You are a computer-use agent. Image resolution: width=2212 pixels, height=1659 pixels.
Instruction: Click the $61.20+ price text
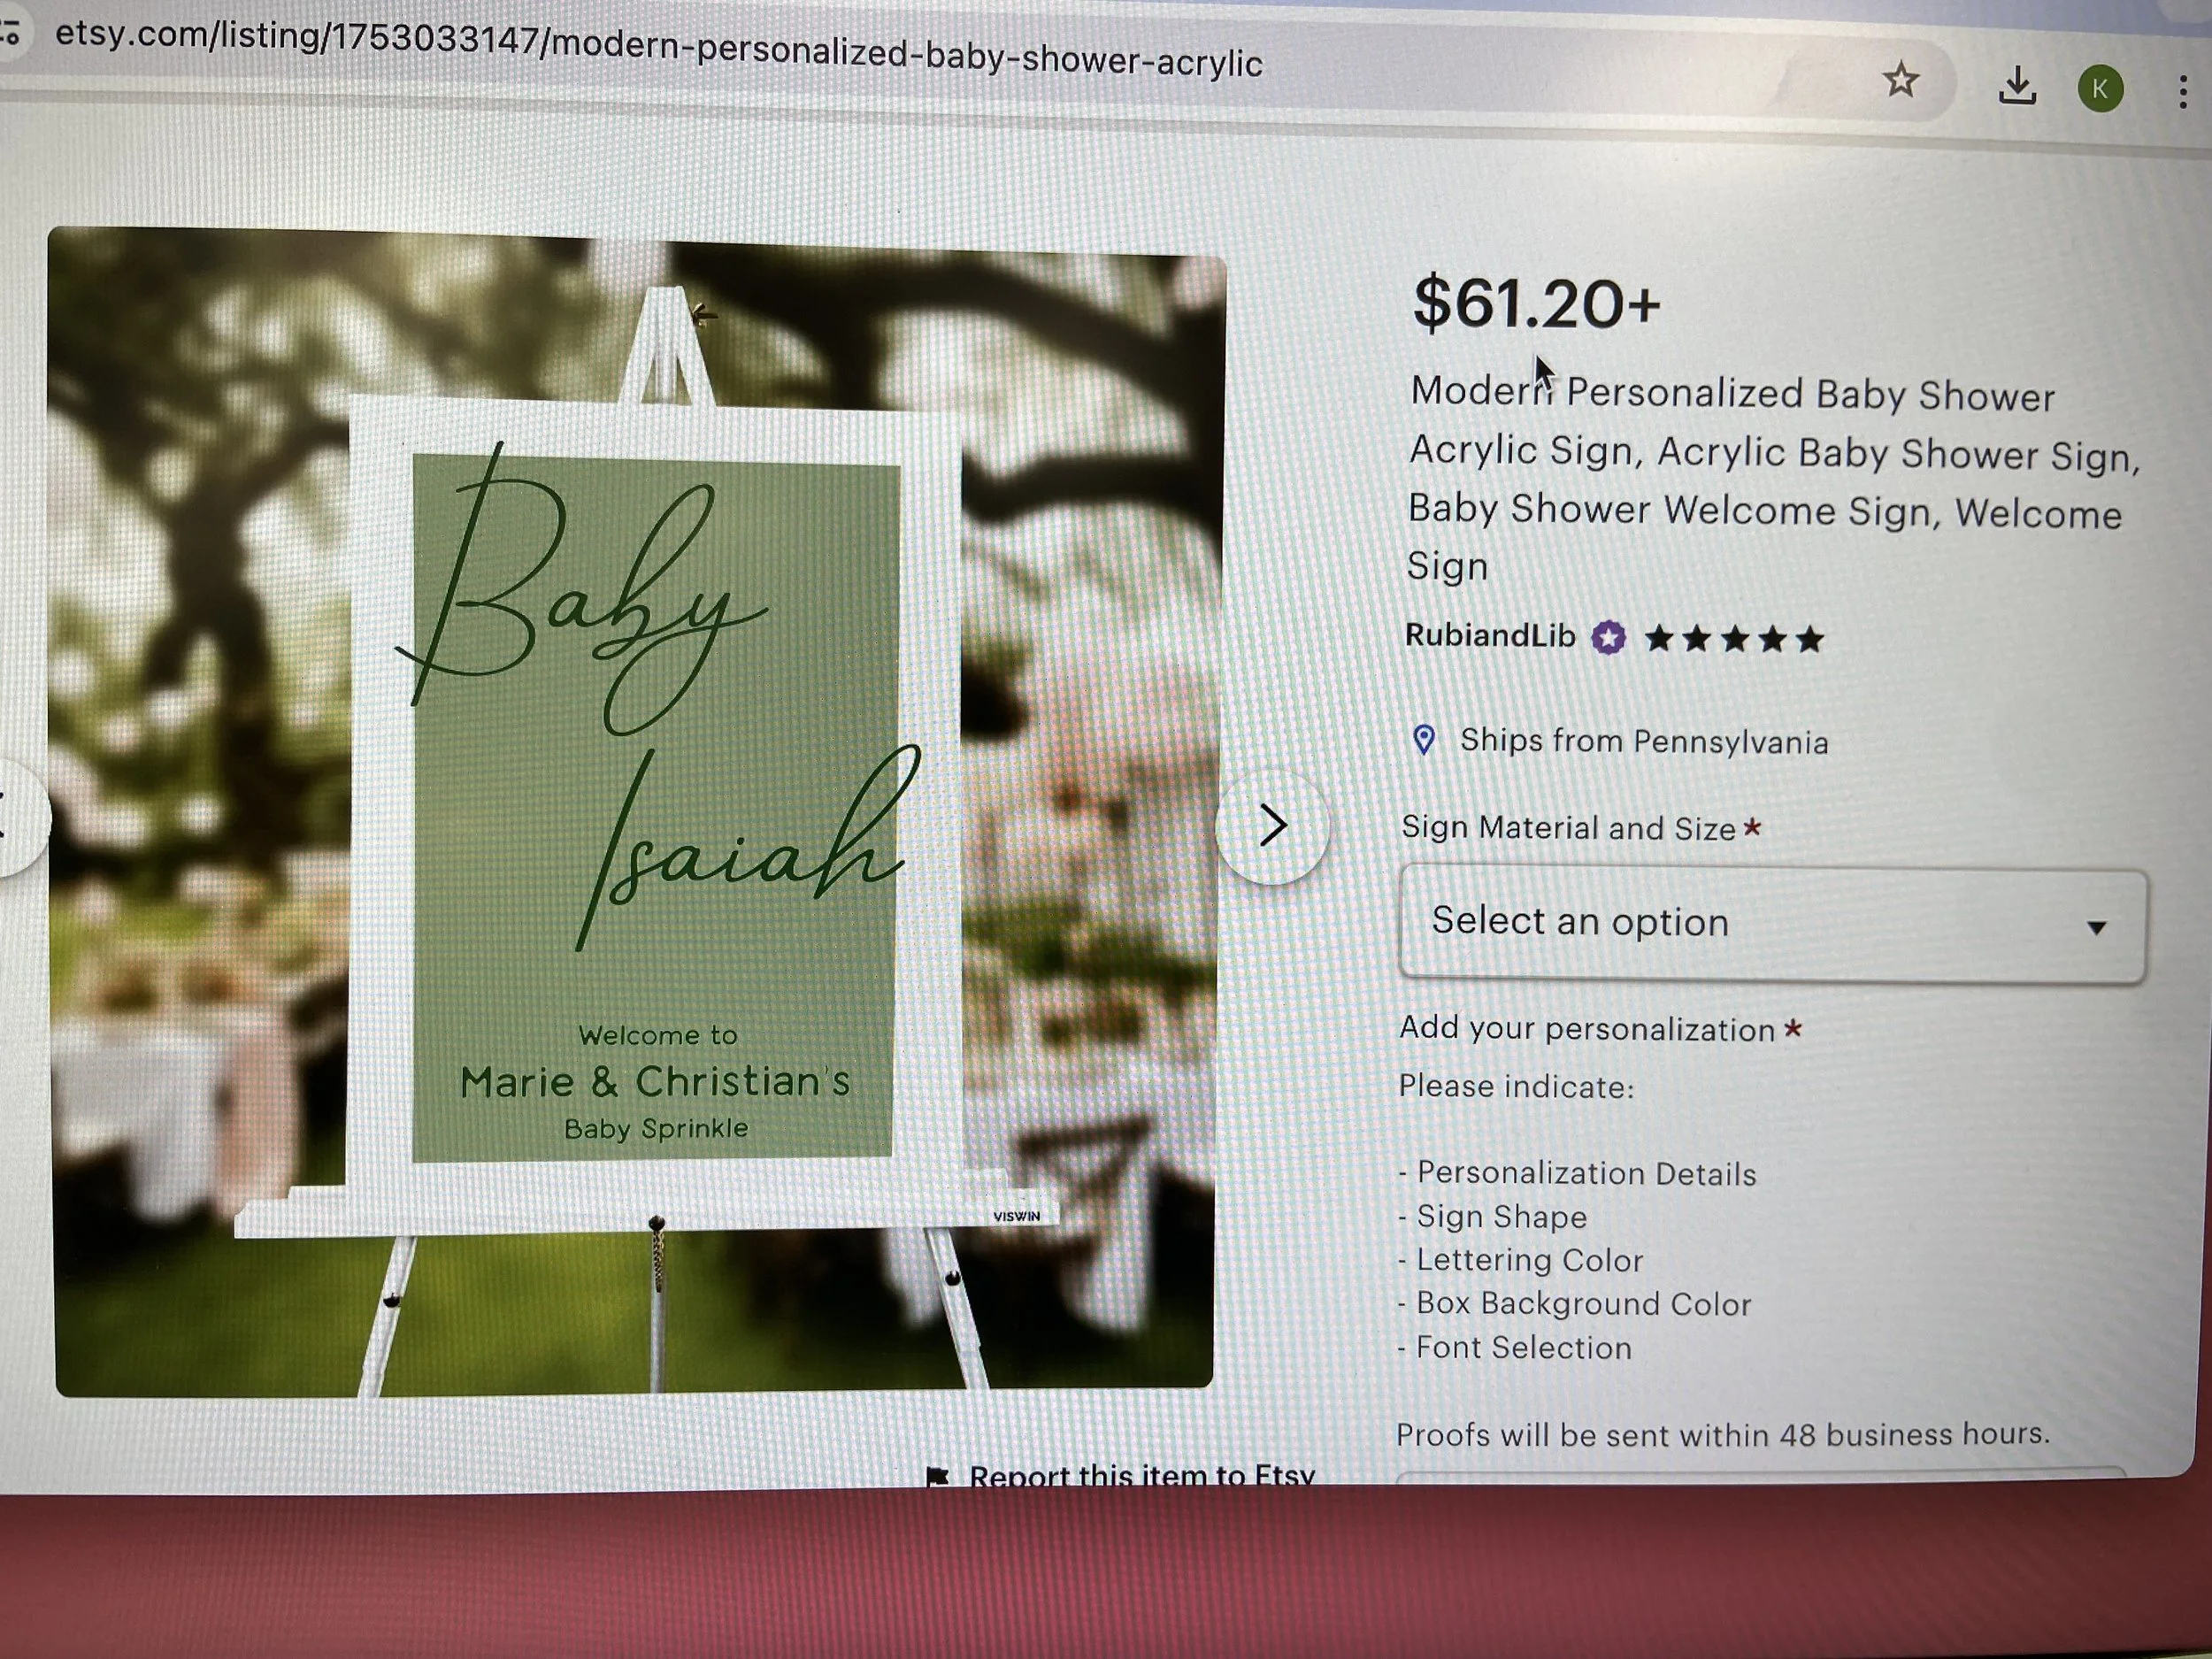click(x=1536, y=303)
